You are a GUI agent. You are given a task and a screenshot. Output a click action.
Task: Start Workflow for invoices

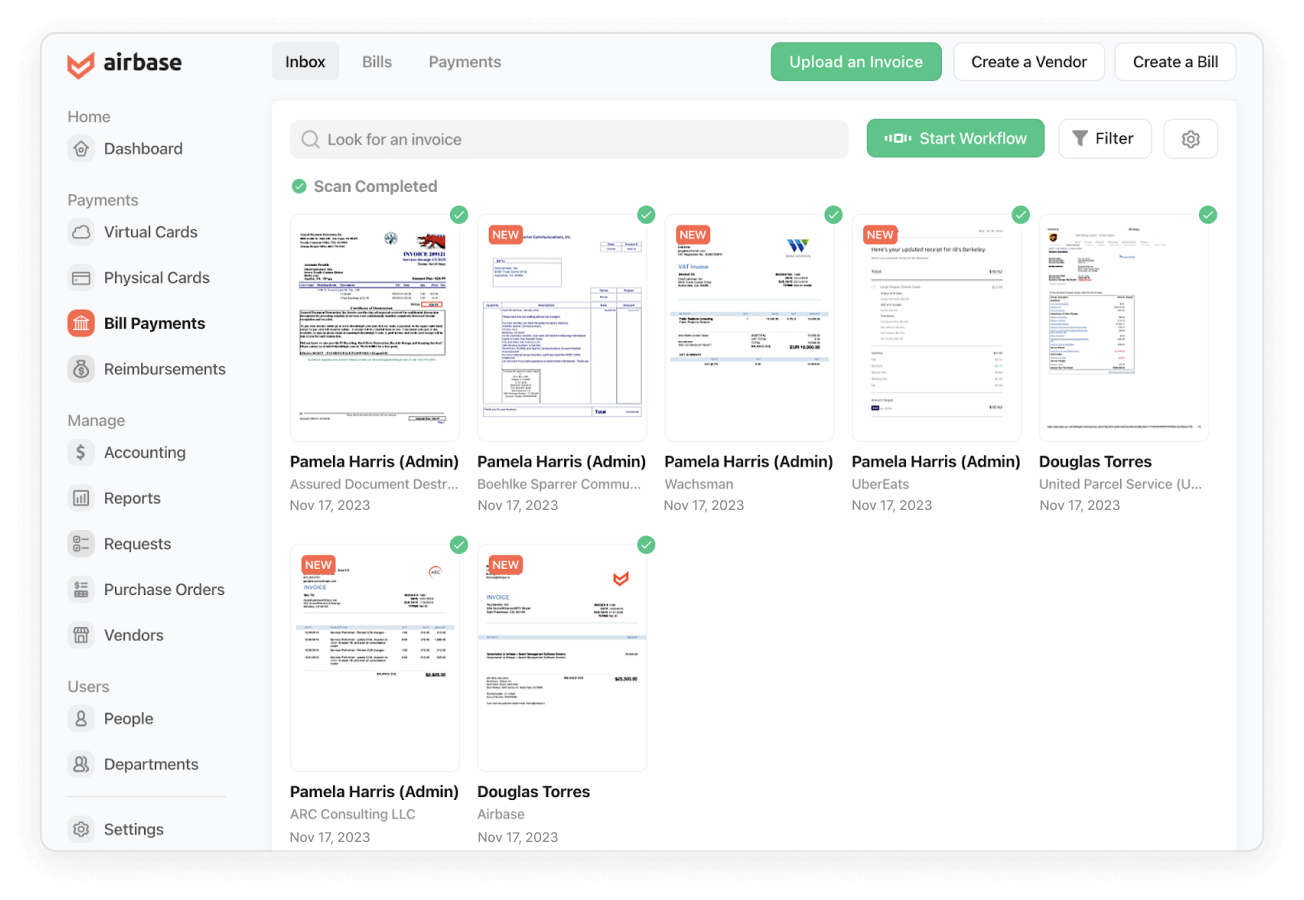pyautogui.click(x=956, y=139)
